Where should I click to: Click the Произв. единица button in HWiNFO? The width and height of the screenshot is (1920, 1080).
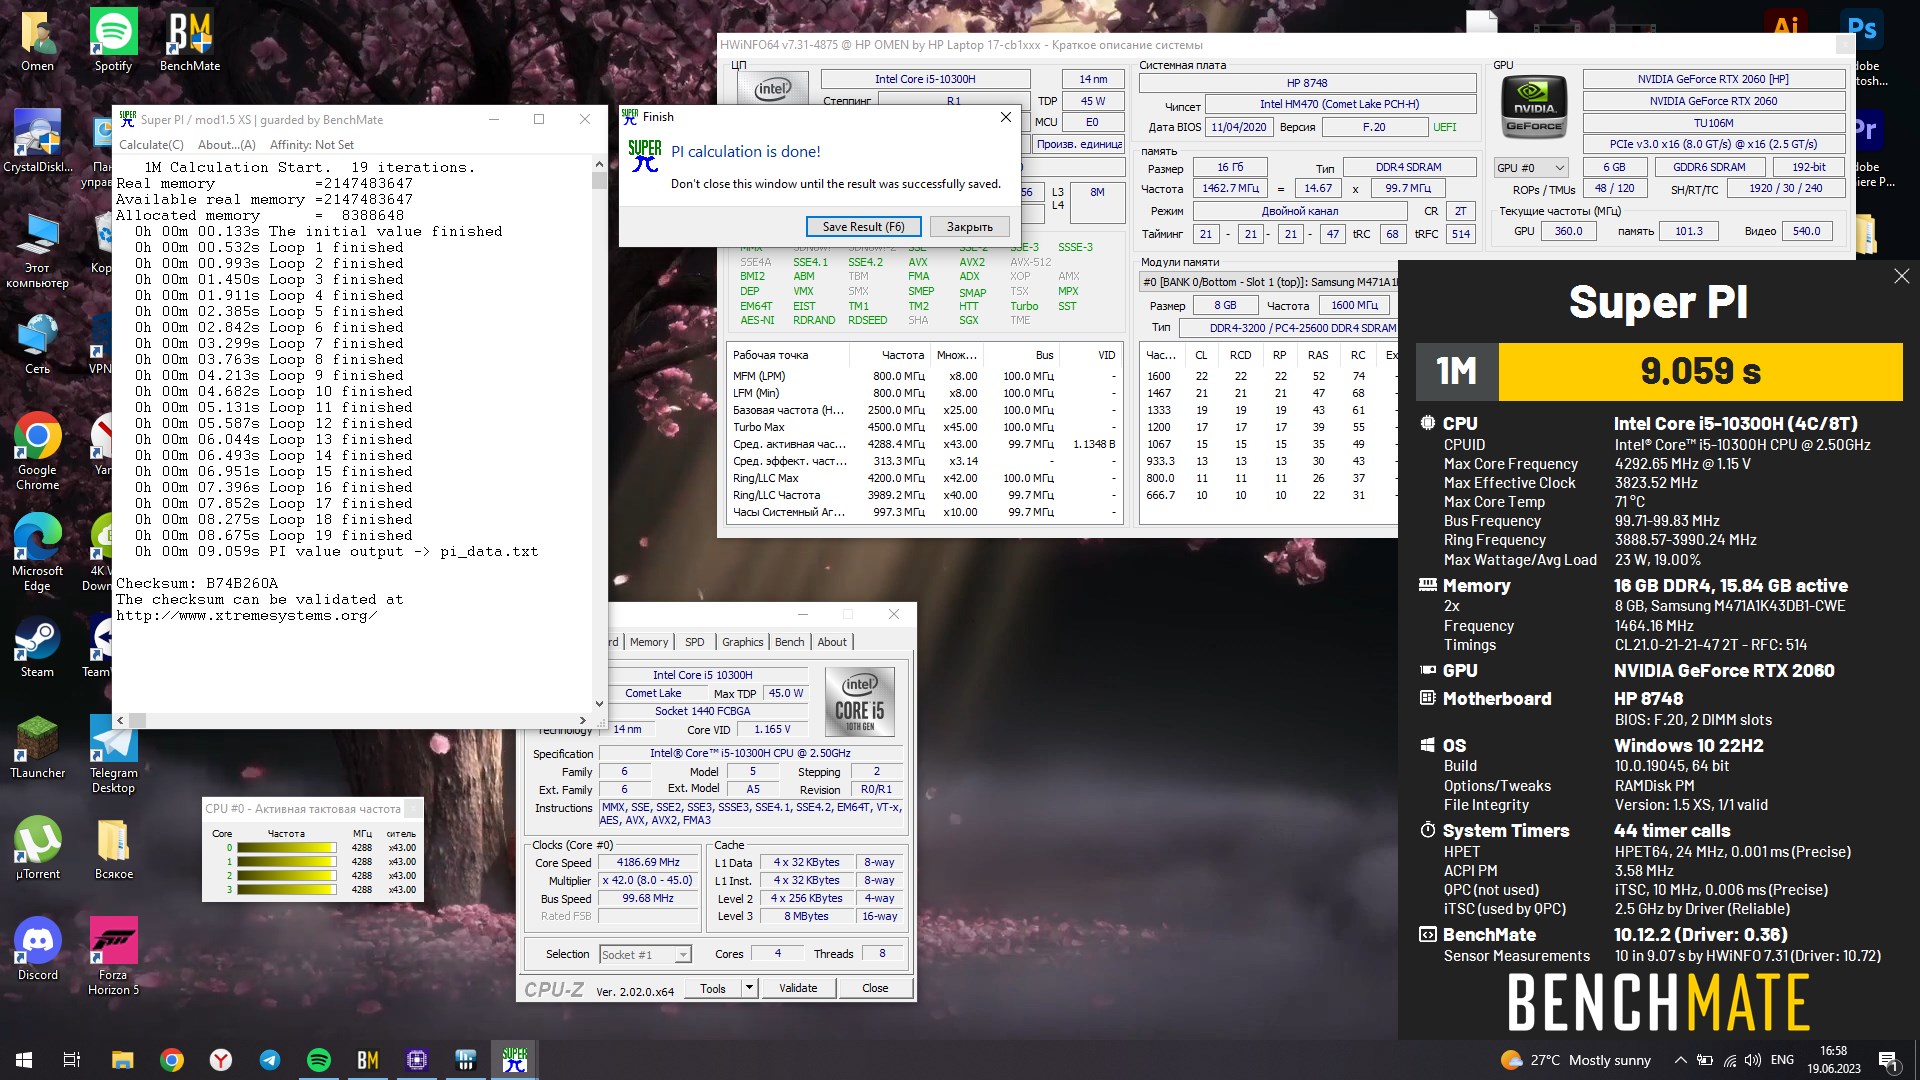1079,144
